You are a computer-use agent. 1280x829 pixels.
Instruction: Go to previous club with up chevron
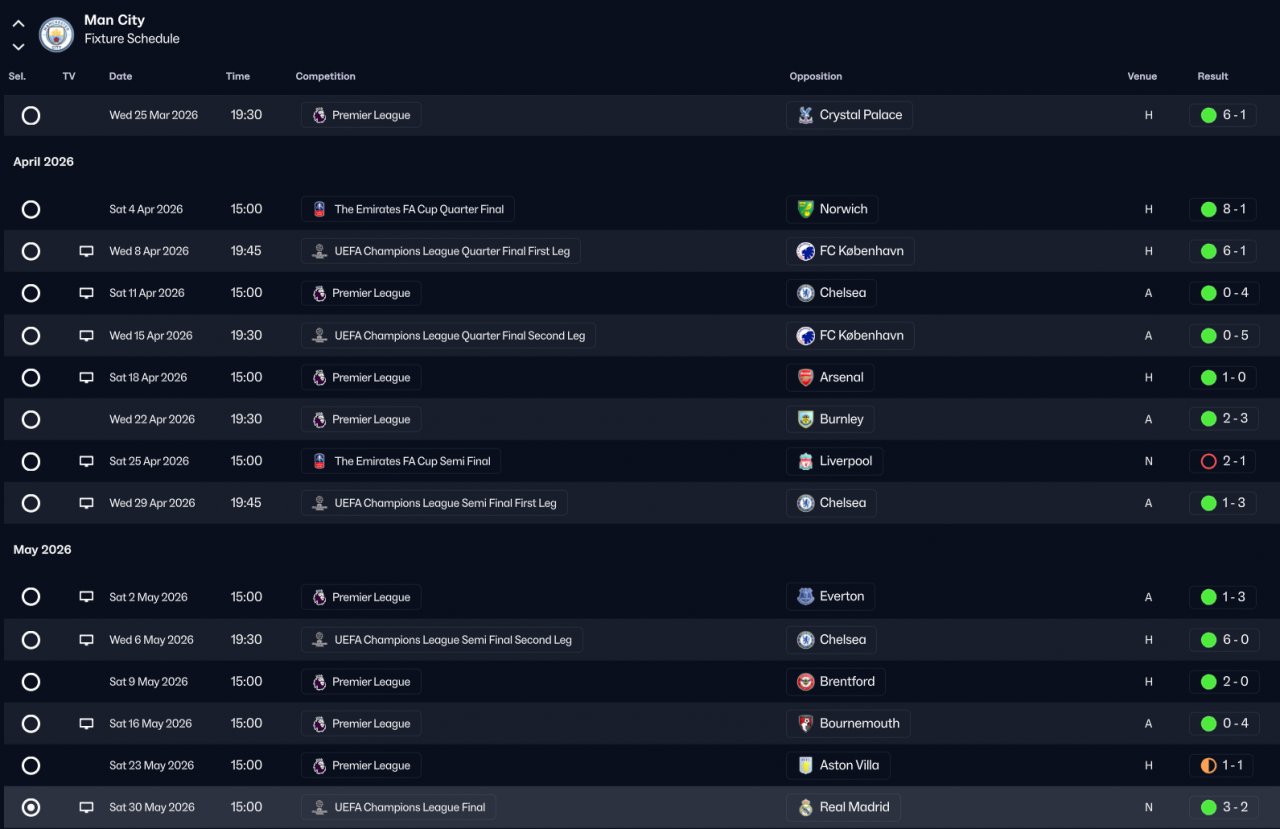point(18,23)
